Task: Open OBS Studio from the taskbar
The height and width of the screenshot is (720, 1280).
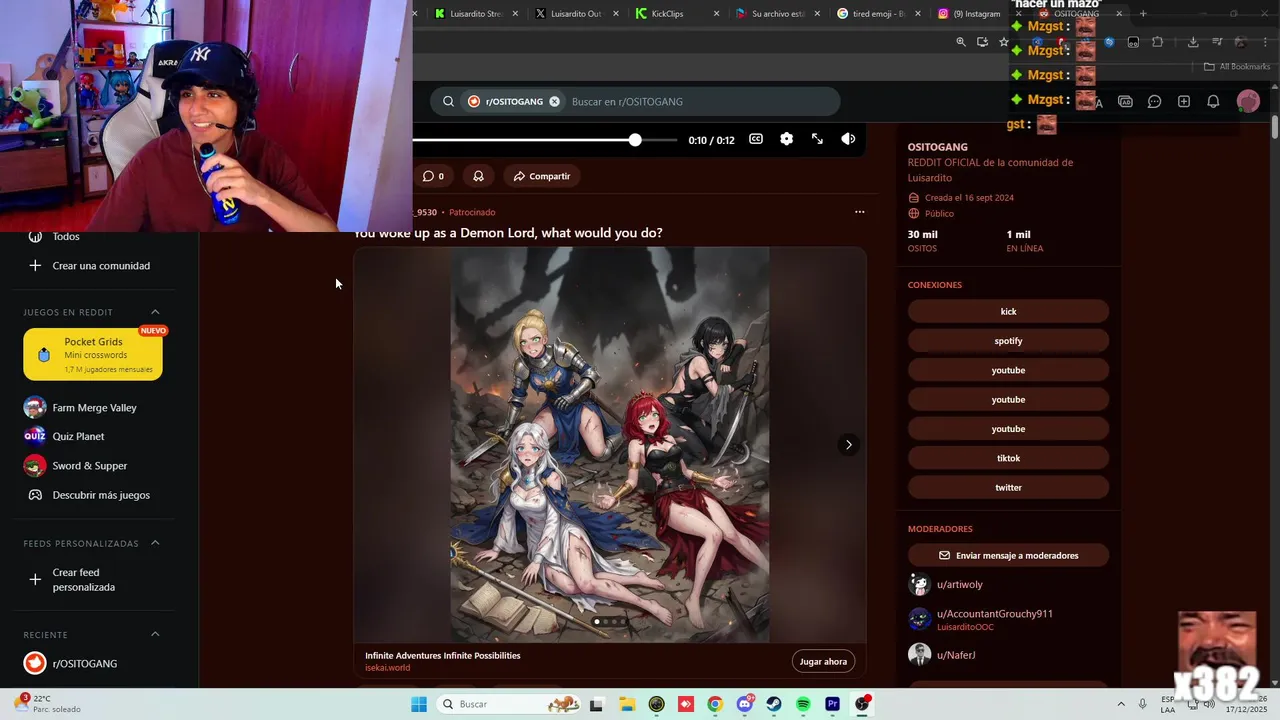Action: pyautogui.click(x=862, y=704)
